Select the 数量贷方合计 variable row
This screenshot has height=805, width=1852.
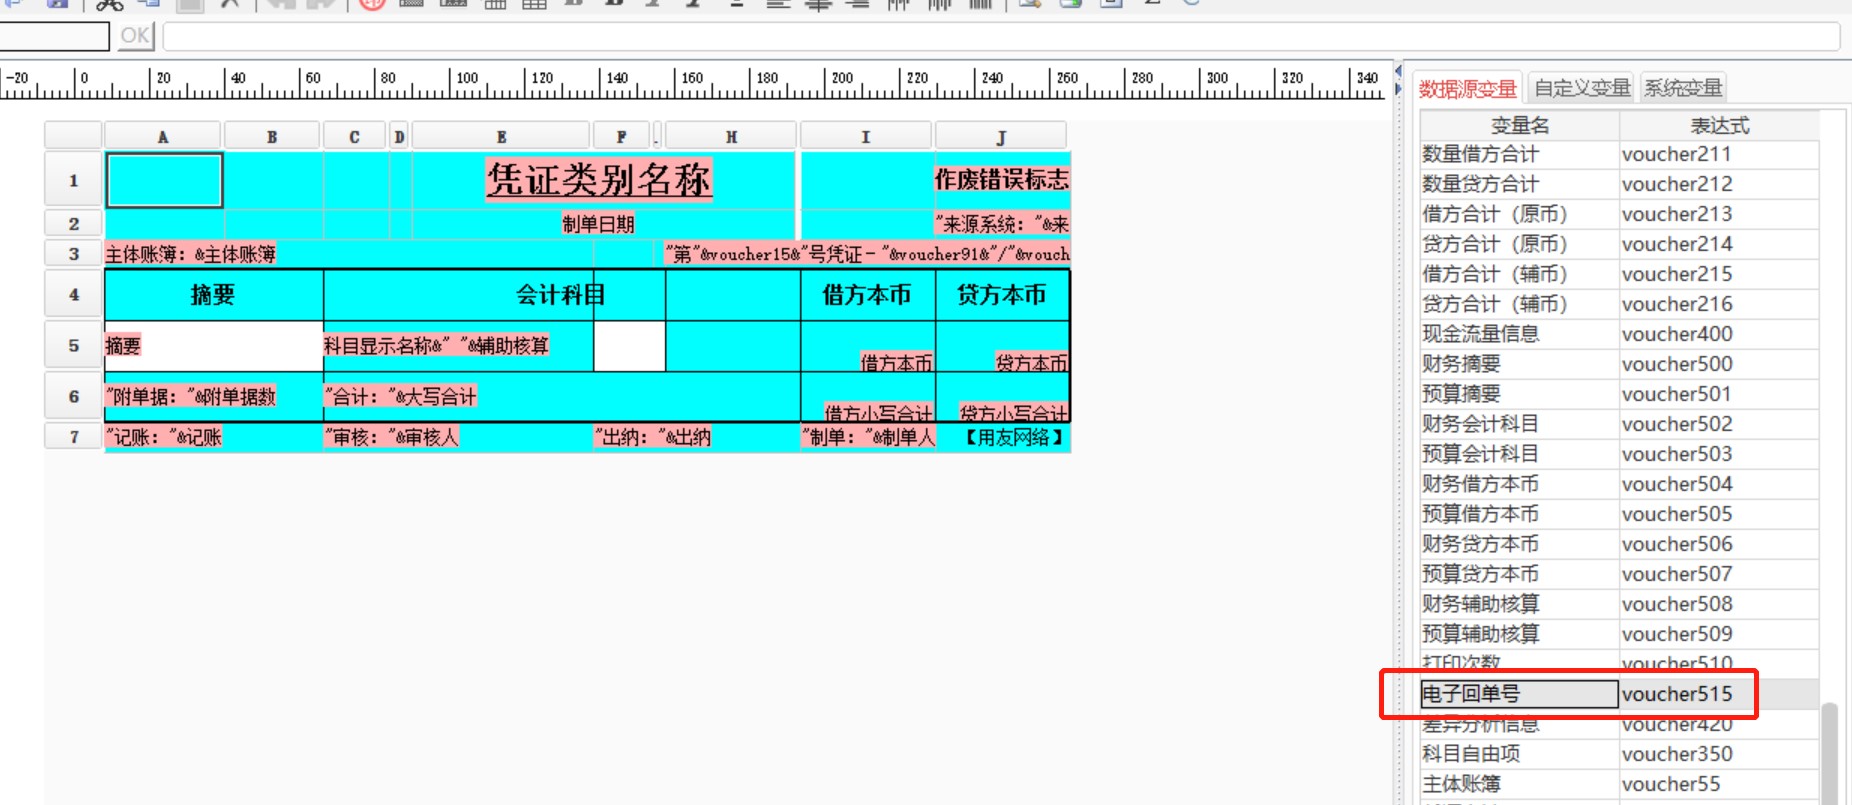point(1619,184)
